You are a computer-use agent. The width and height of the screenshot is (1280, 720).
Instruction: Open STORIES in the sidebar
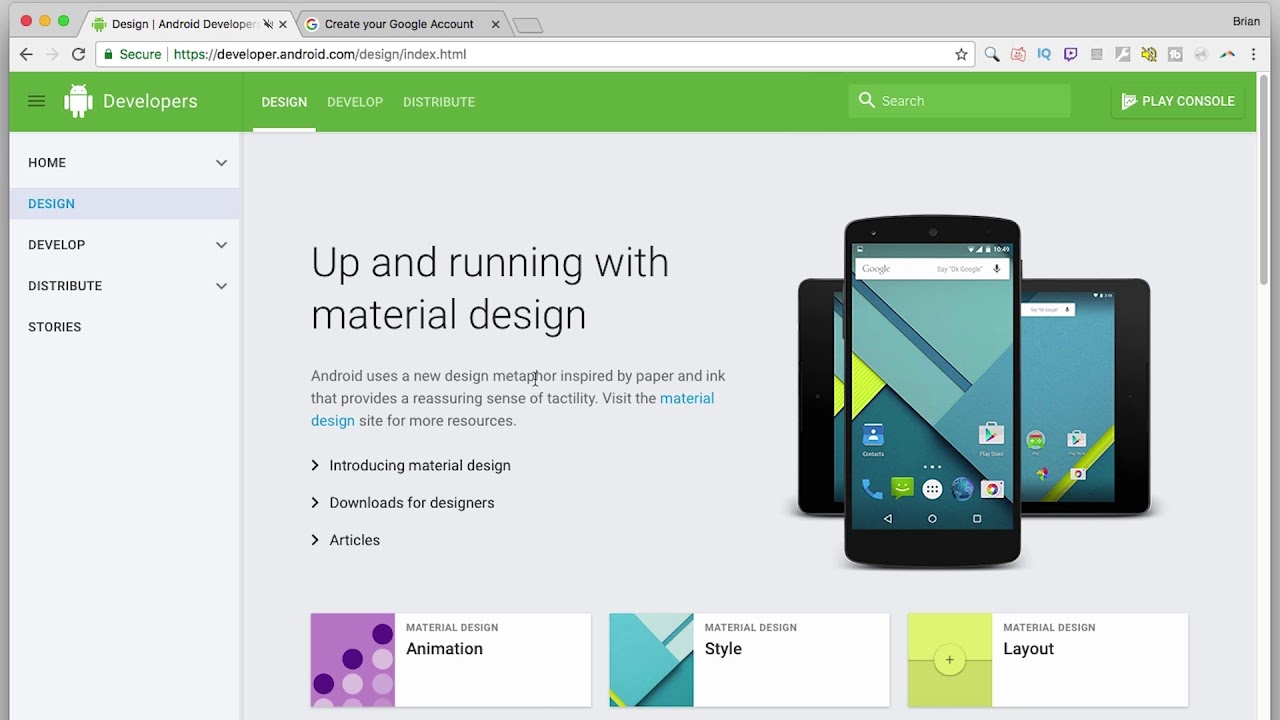(54, 327)
